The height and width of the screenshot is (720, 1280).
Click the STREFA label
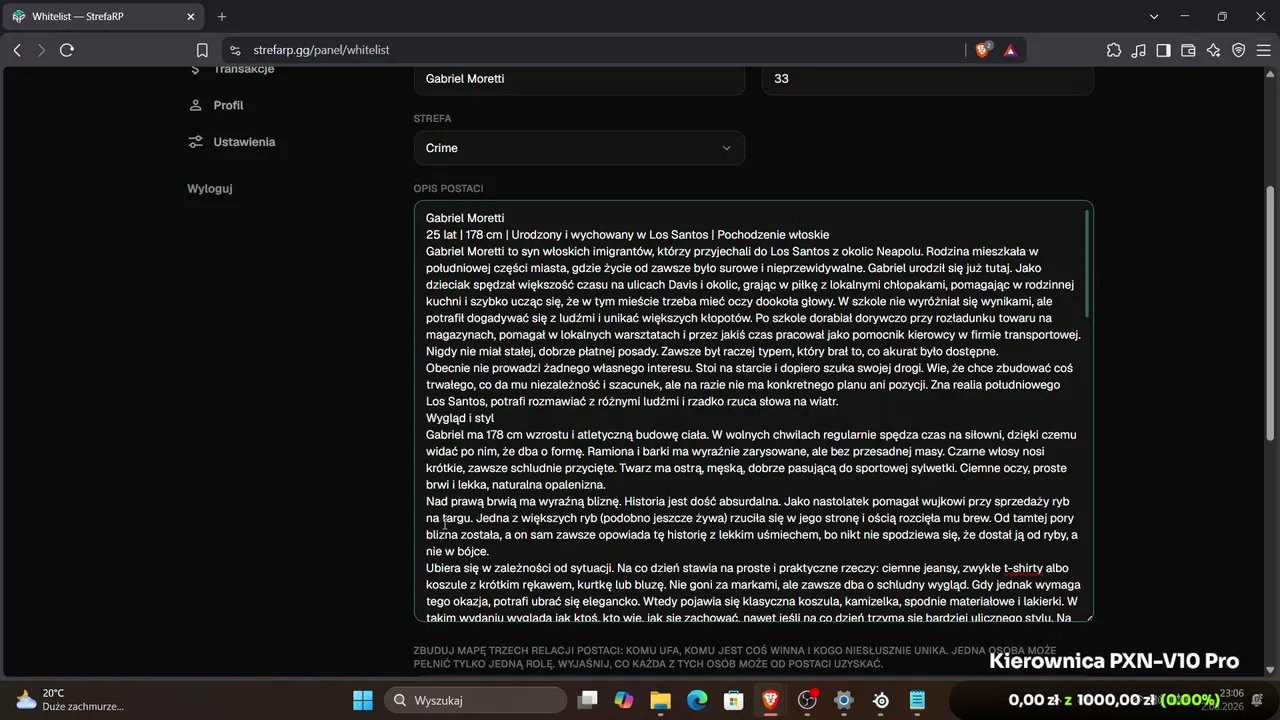point(432,119)
